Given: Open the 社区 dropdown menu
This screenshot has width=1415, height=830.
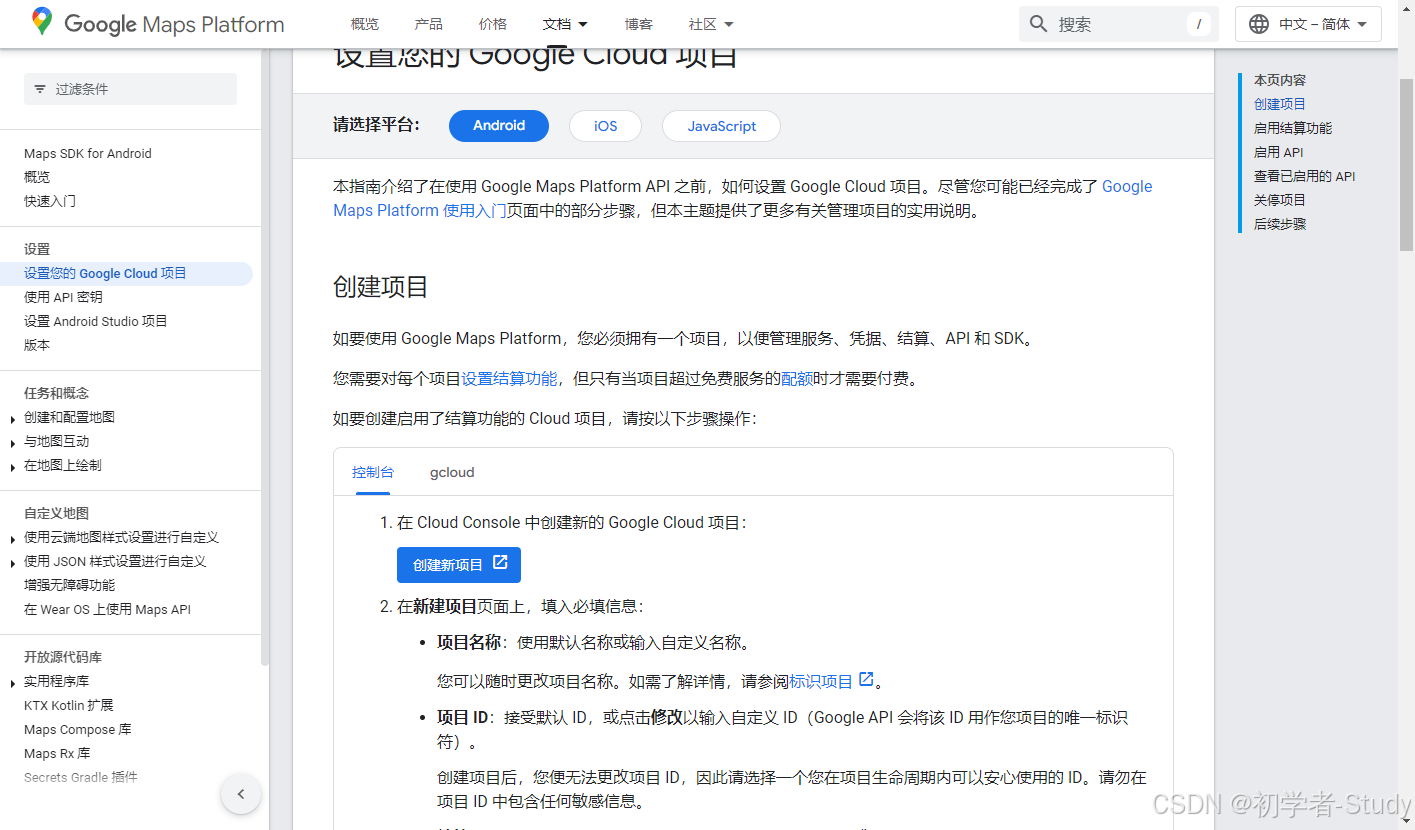Looking at the screenshot, I should (x=711, y=24).
